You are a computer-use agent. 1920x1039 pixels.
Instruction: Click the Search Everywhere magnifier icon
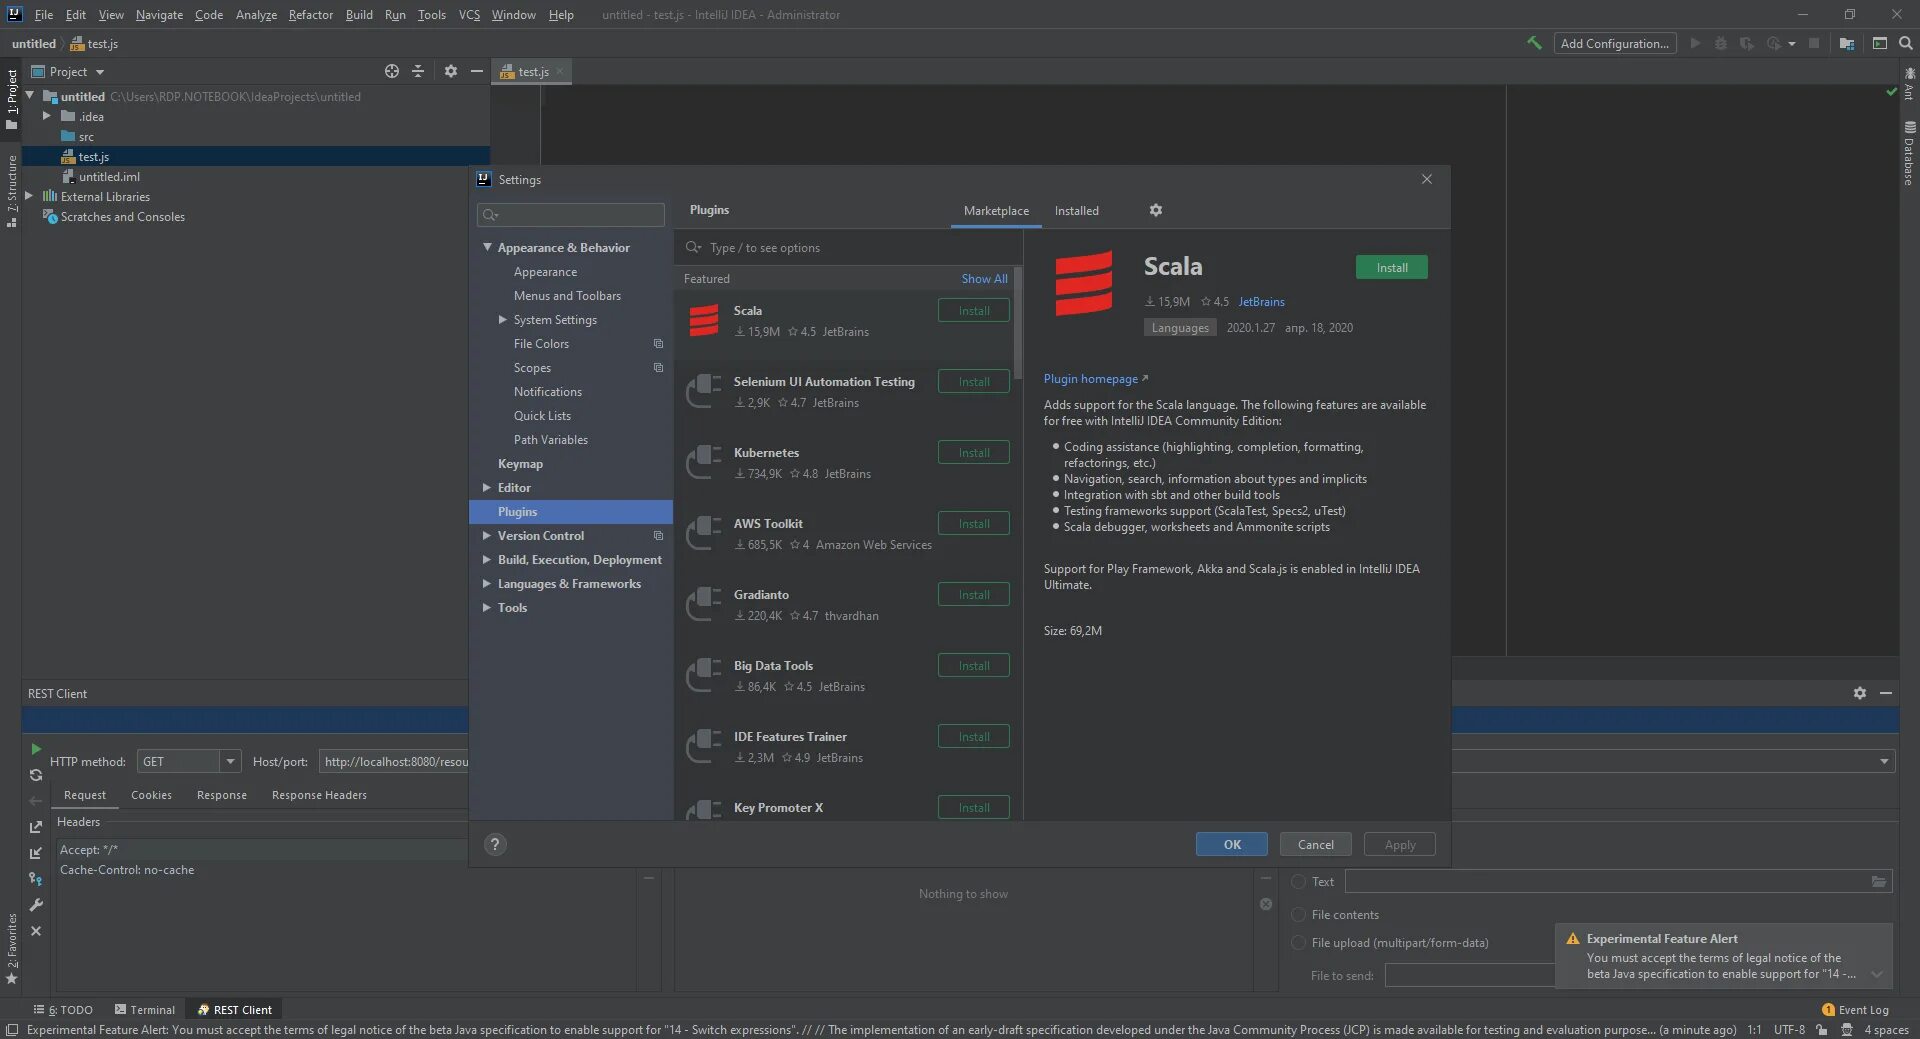[x=1905, y=43]
